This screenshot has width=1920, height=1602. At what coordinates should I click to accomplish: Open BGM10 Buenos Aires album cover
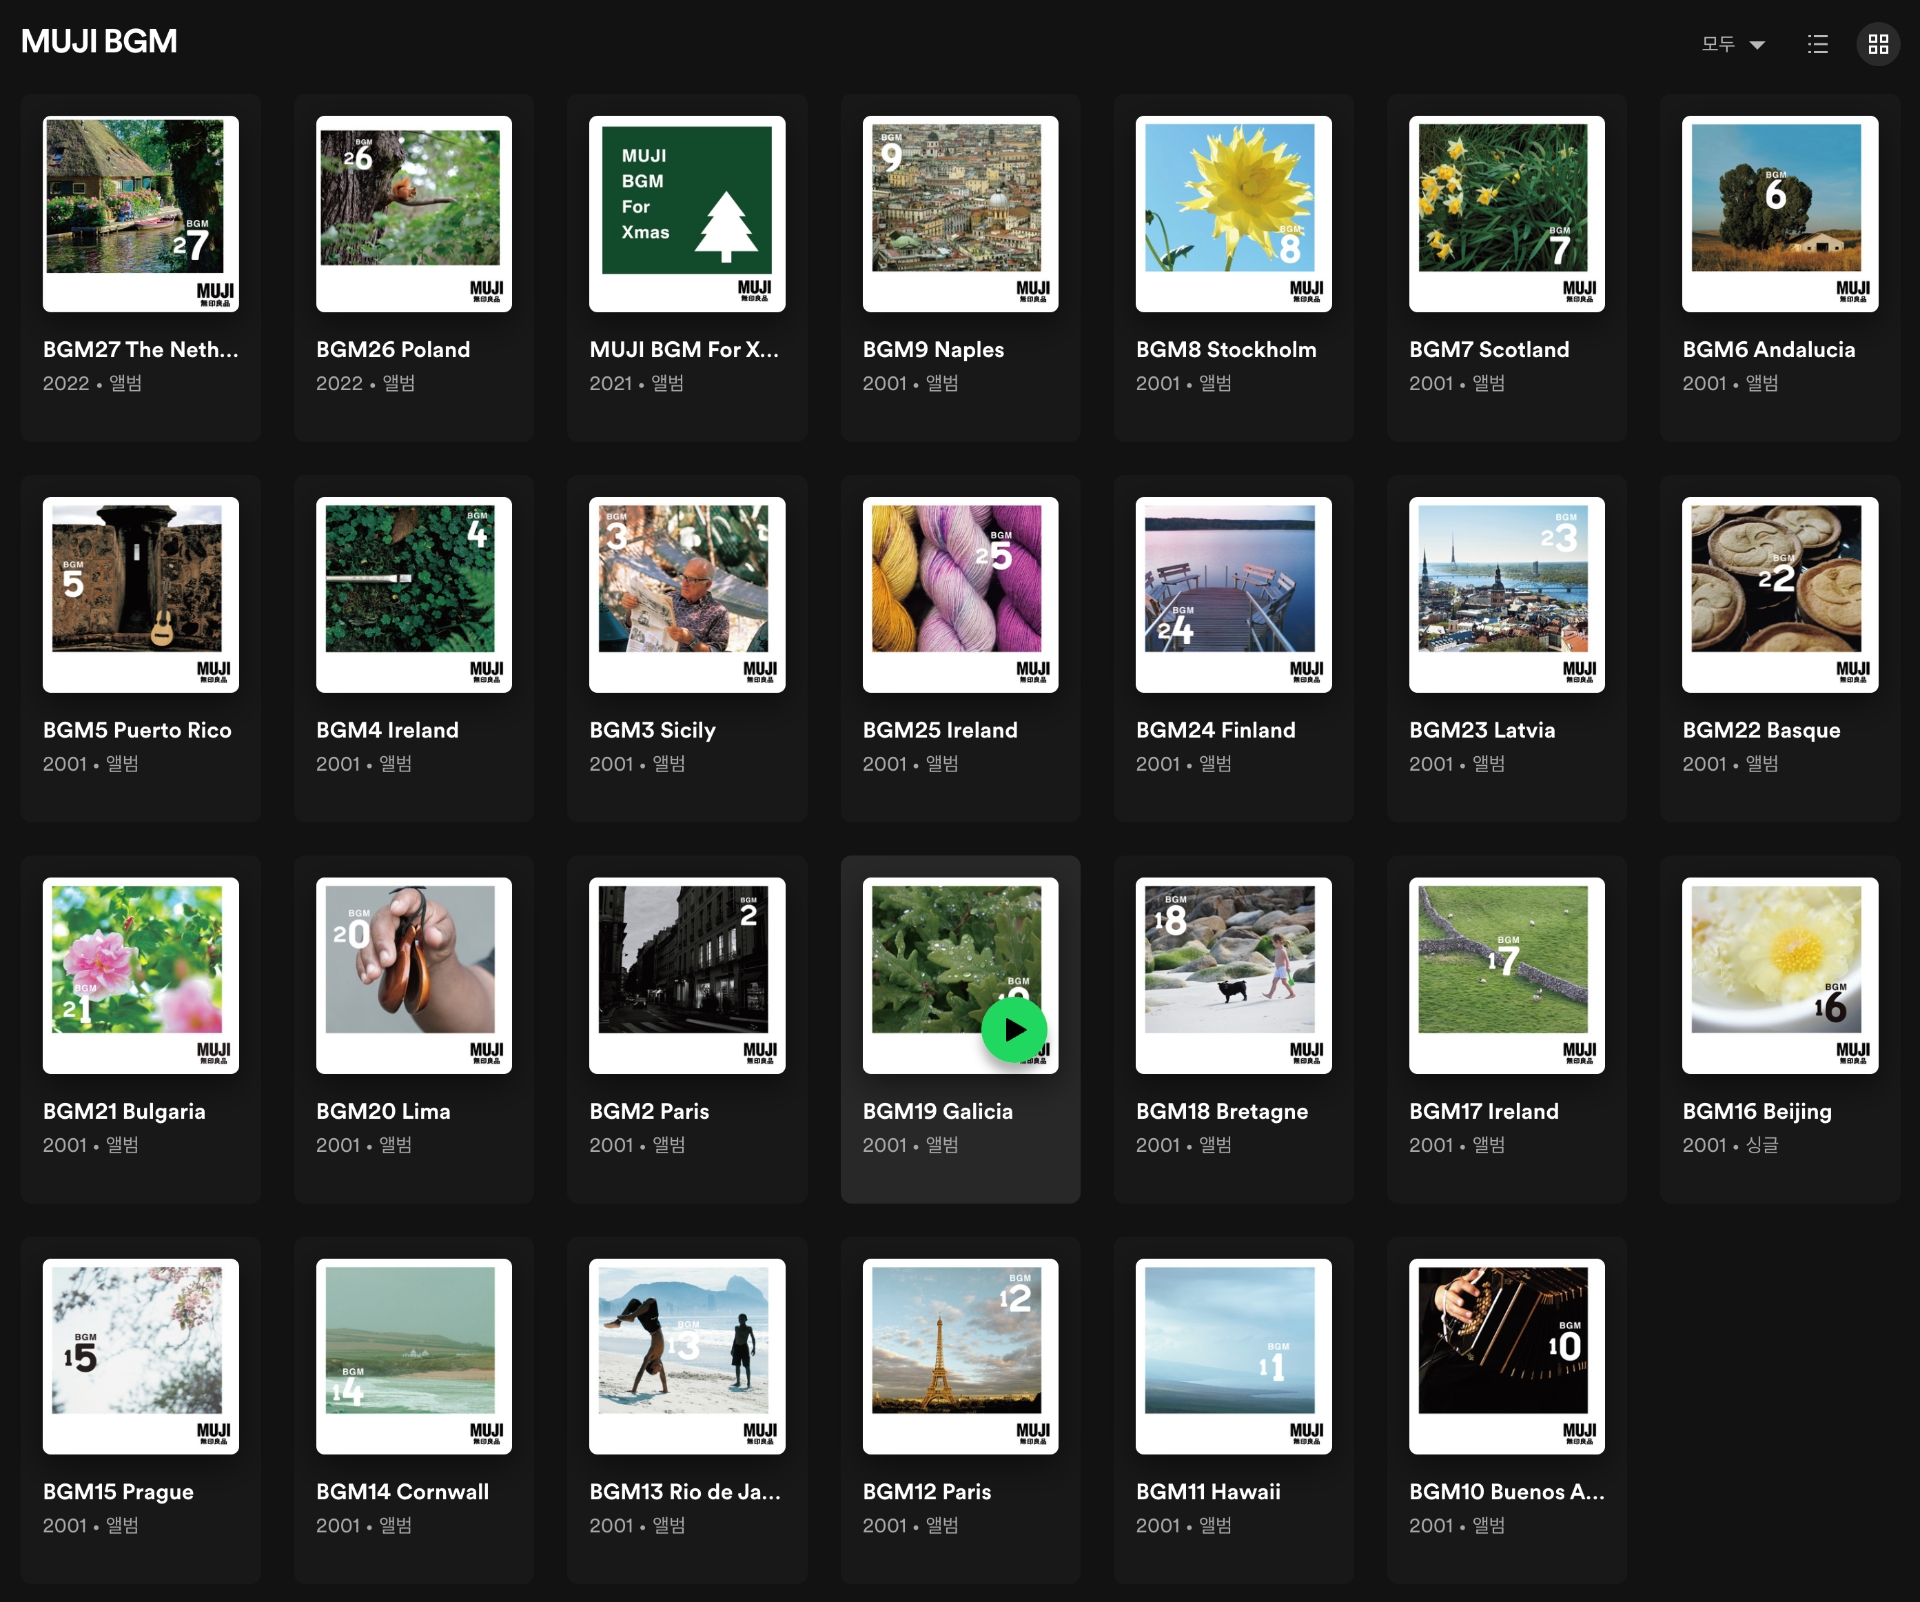[x=1506, y=1356]
